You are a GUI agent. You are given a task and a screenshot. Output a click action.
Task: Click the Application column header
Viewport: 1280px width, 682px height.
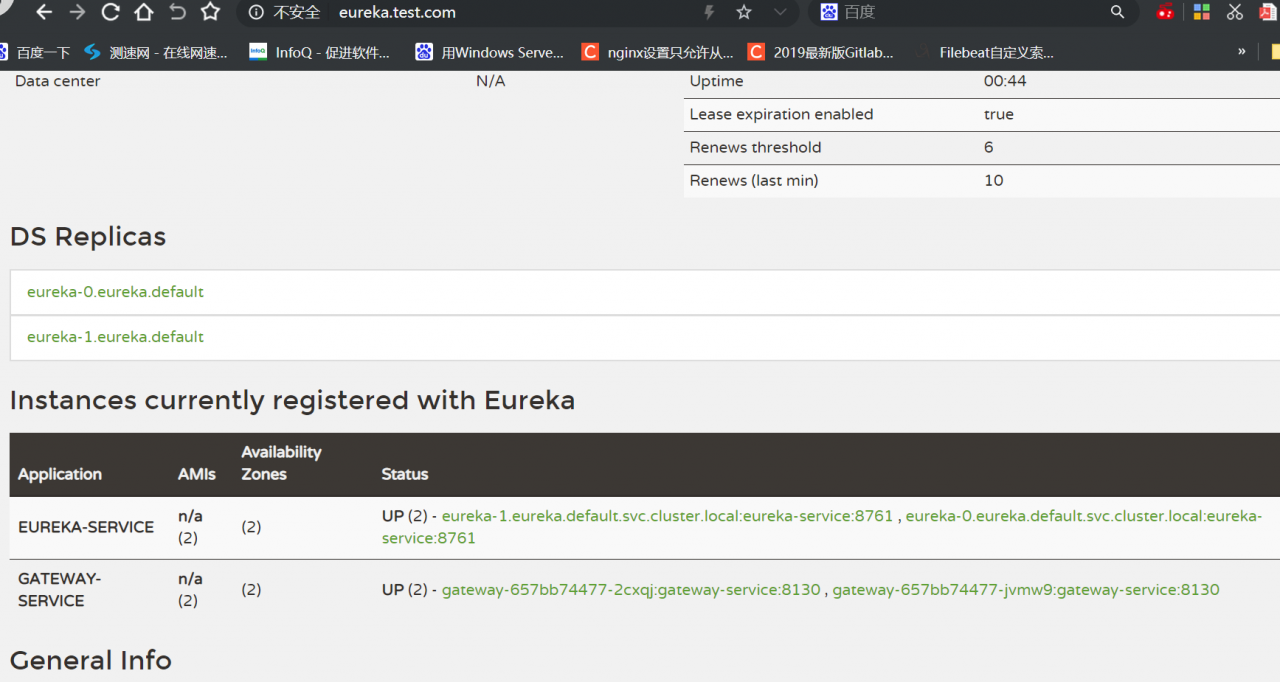(x=60, y=474)
